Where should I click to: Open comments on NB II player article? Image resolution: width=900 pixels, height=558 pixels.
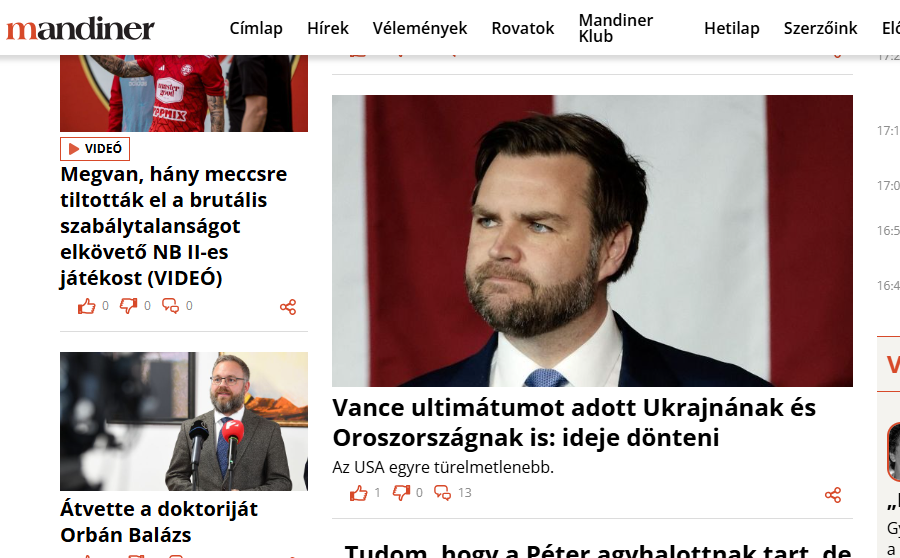click(170, 306)
